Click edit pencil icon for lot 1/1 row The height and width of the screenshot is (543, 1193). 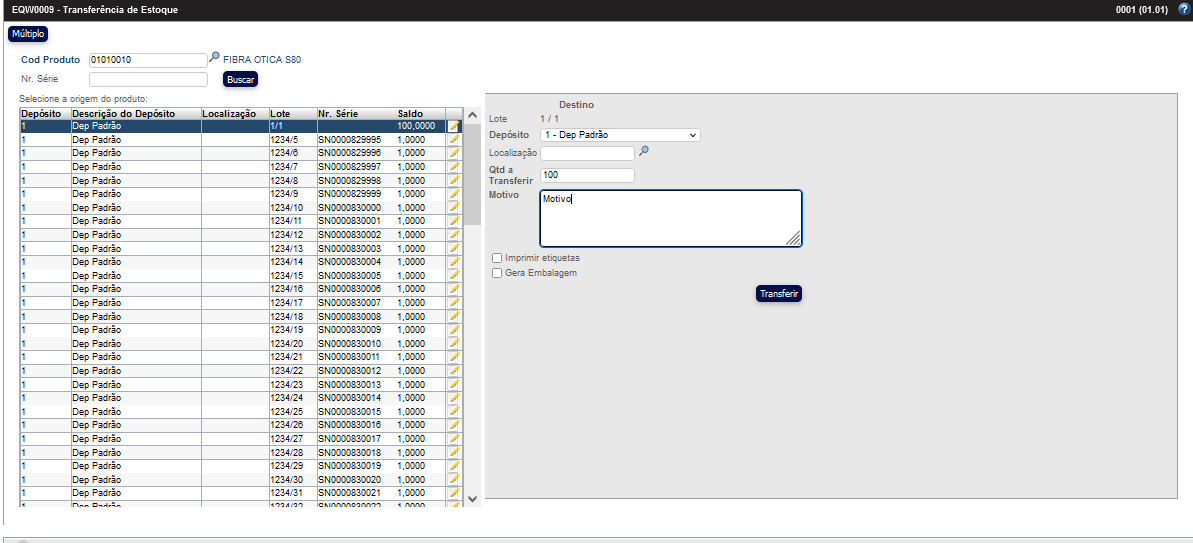[x=454, y=126]
